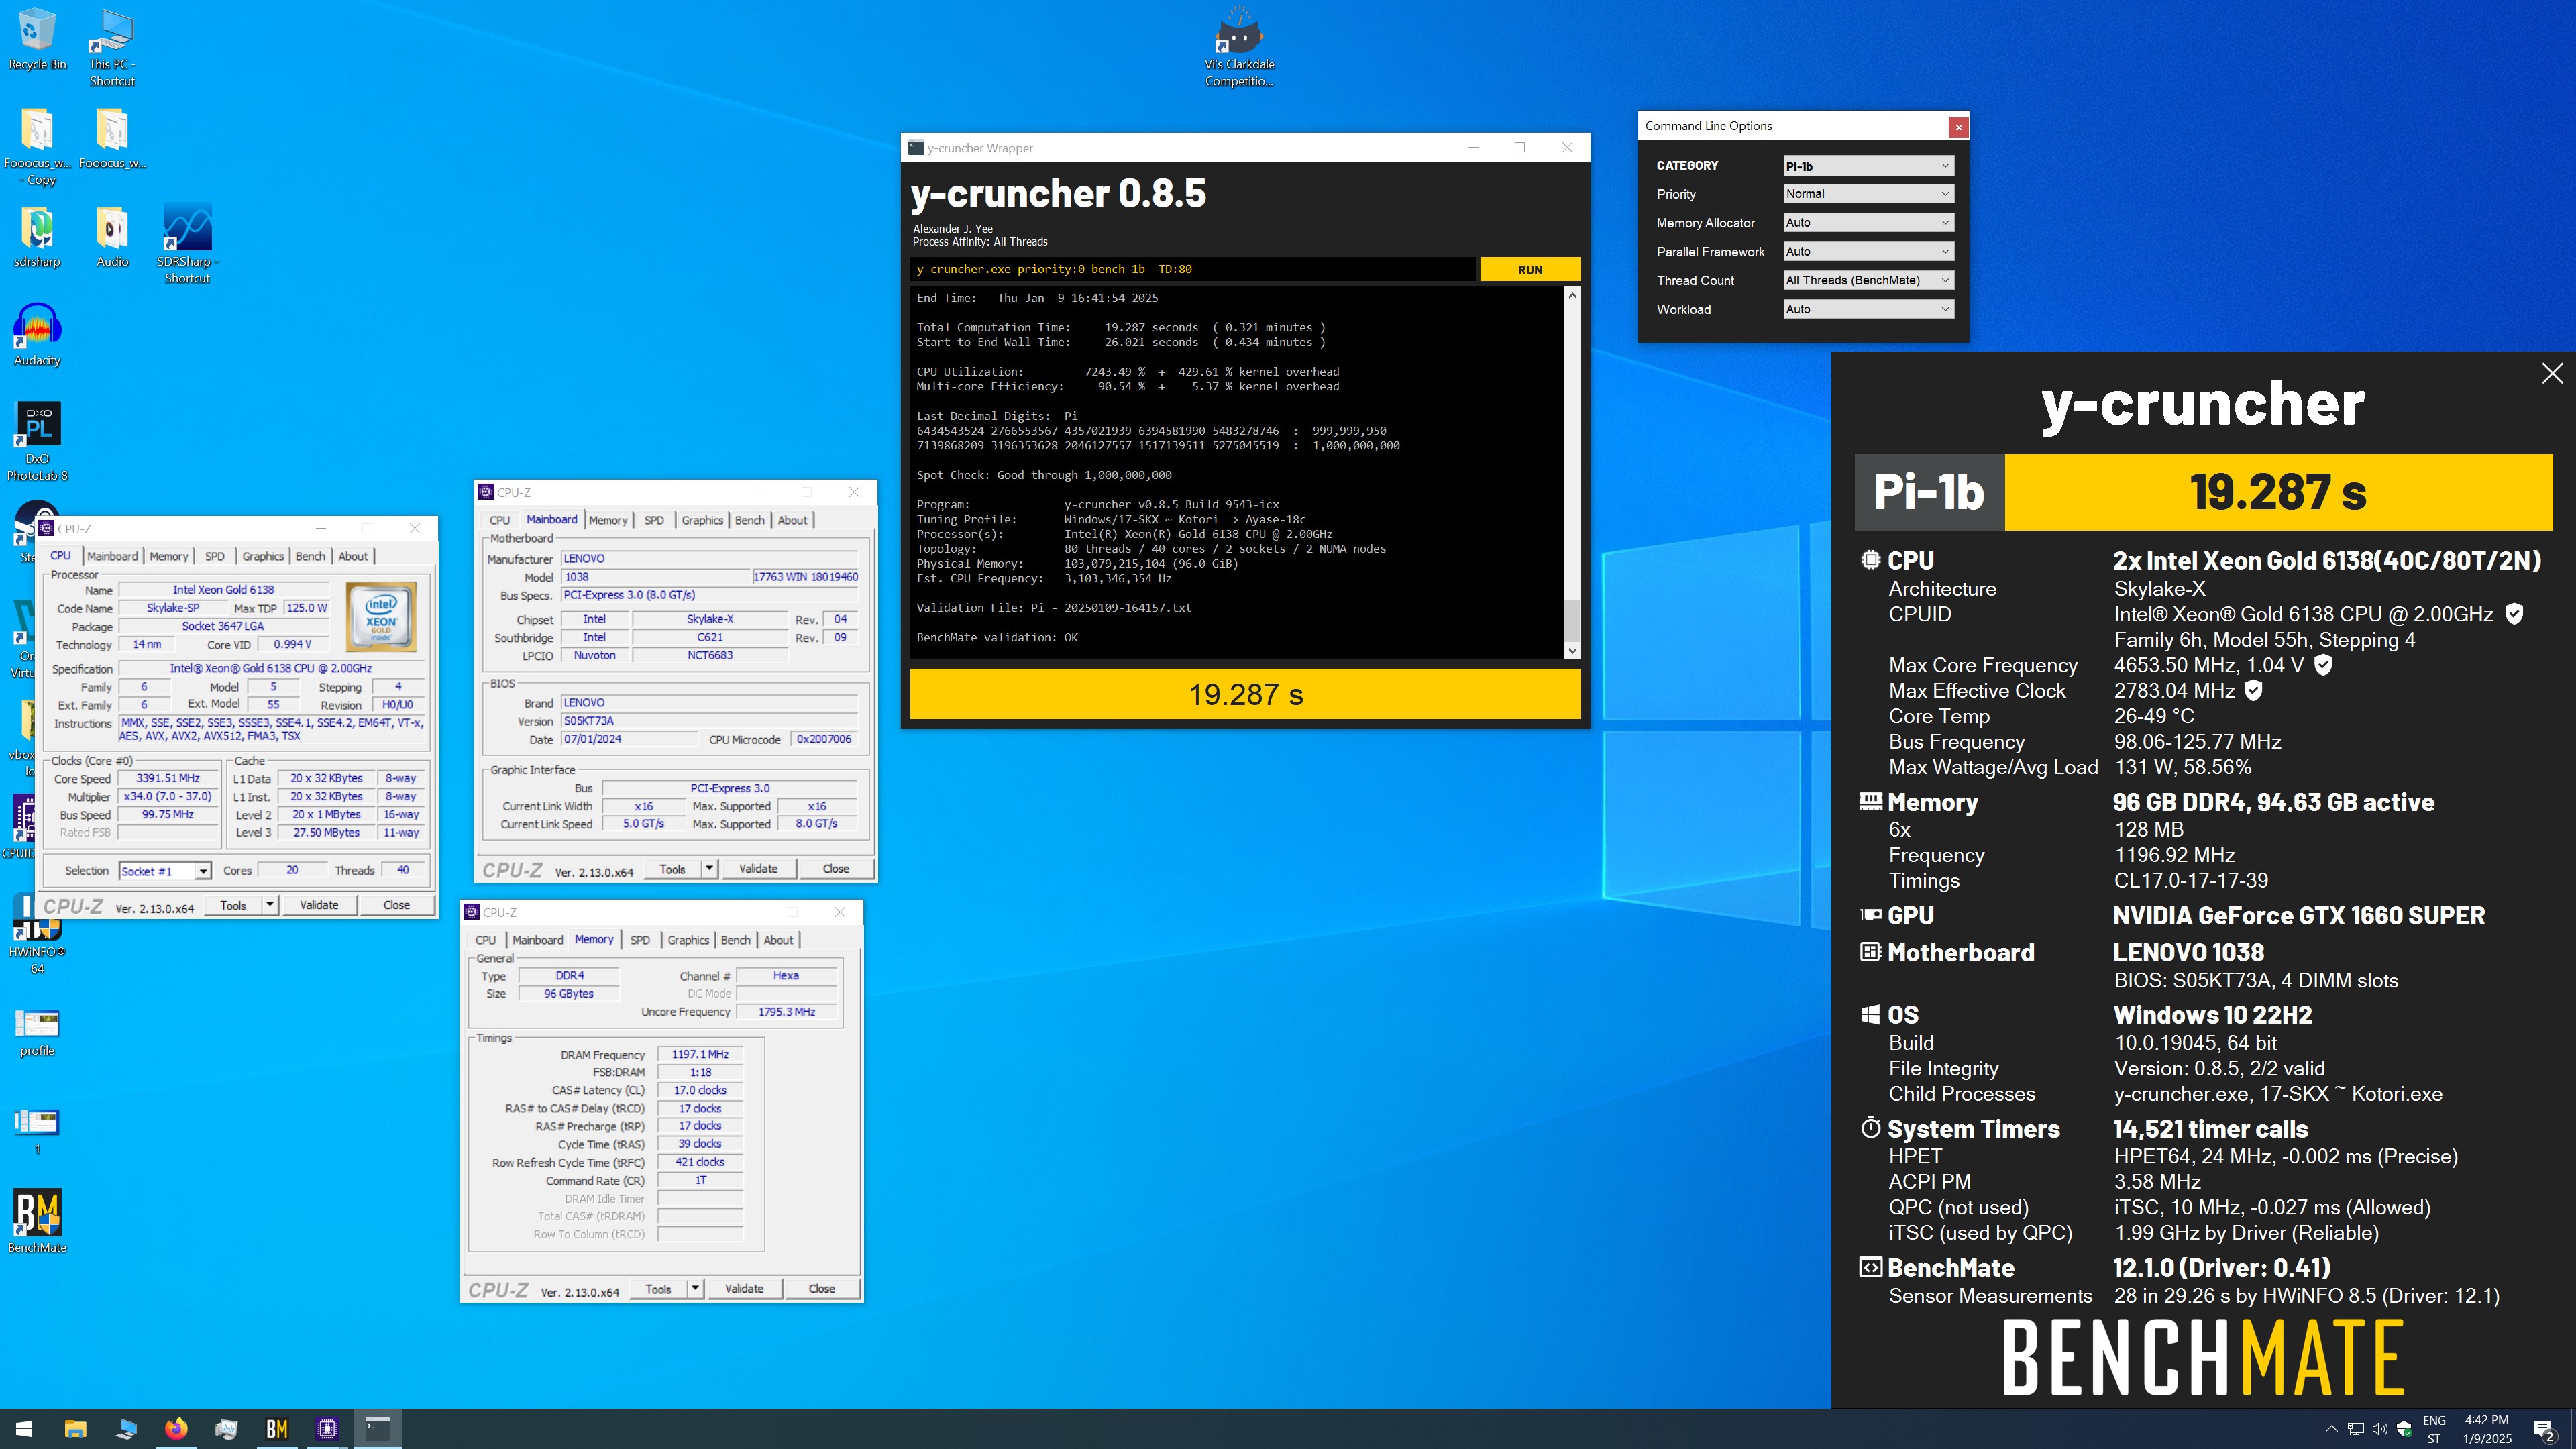
Task: Launch BenchMate desktop icon
Action: 37,1221
